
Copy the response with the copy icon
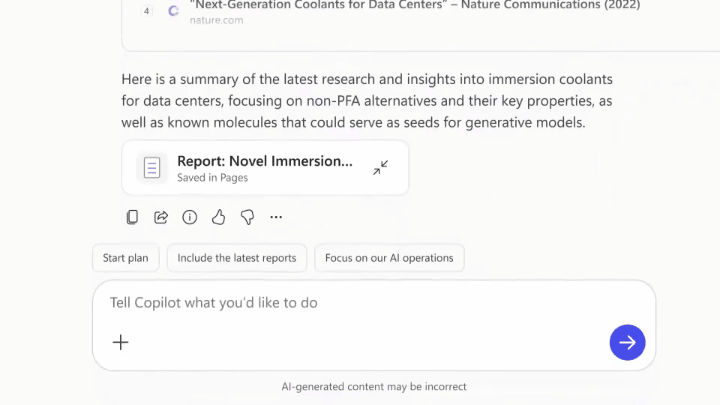point(133,217)
